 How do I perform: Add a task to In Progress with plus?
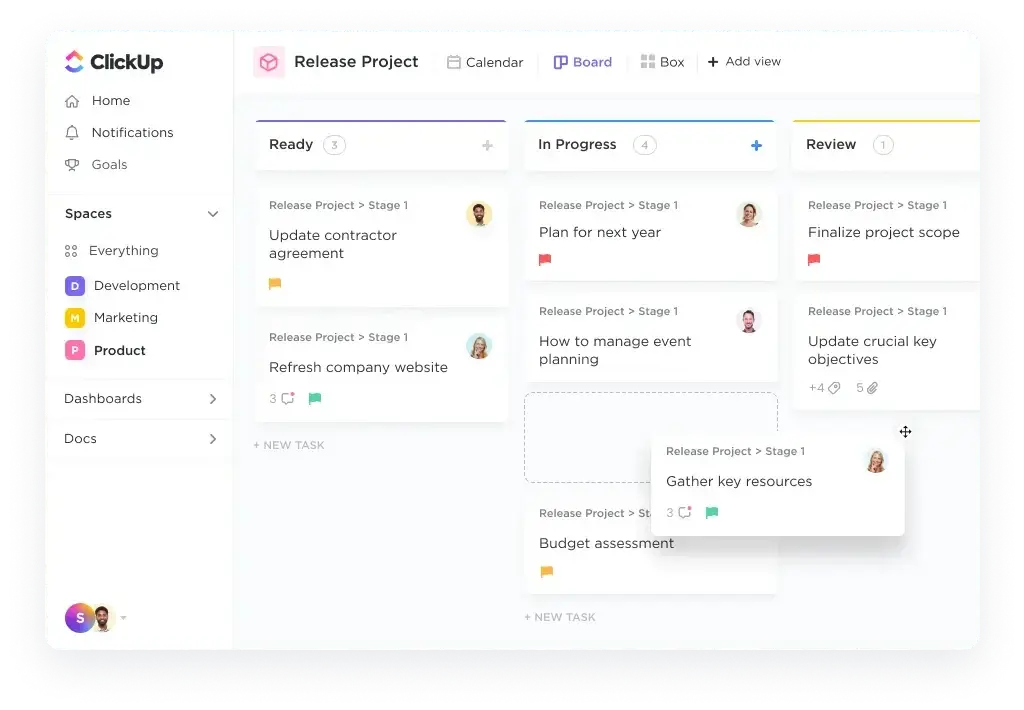[x=756, y=146]
